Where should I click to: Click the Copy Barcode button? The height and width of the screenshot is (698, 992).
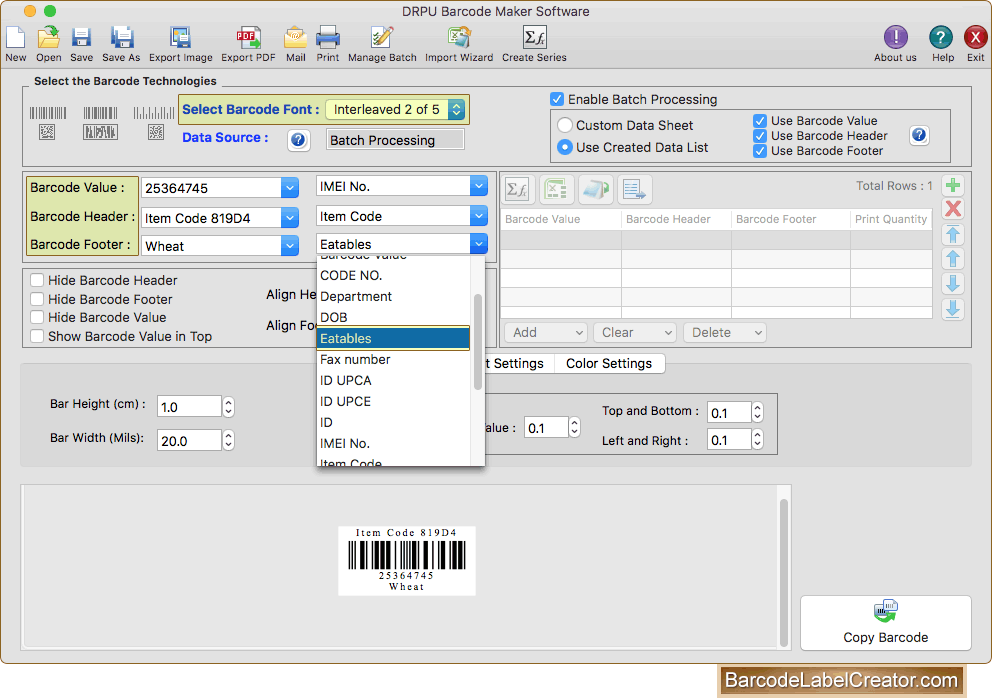pos(886,623)
